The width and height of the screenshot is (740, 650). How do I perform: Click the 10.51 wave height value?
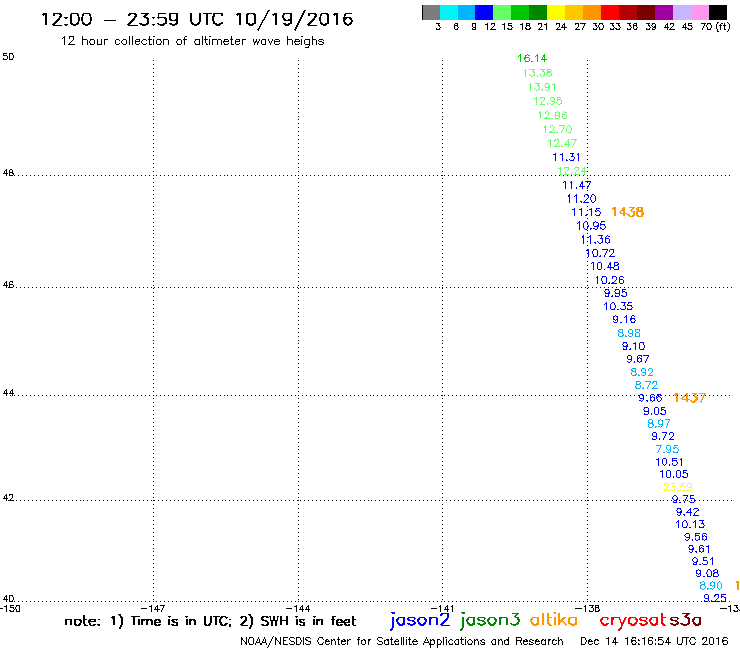[669, 462]
